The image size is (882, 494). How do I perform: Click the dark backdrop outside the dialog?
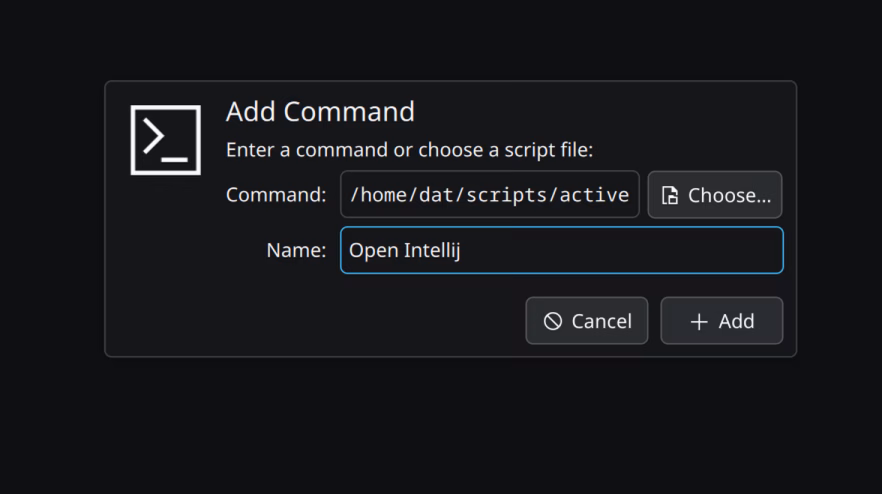[440, 430]
